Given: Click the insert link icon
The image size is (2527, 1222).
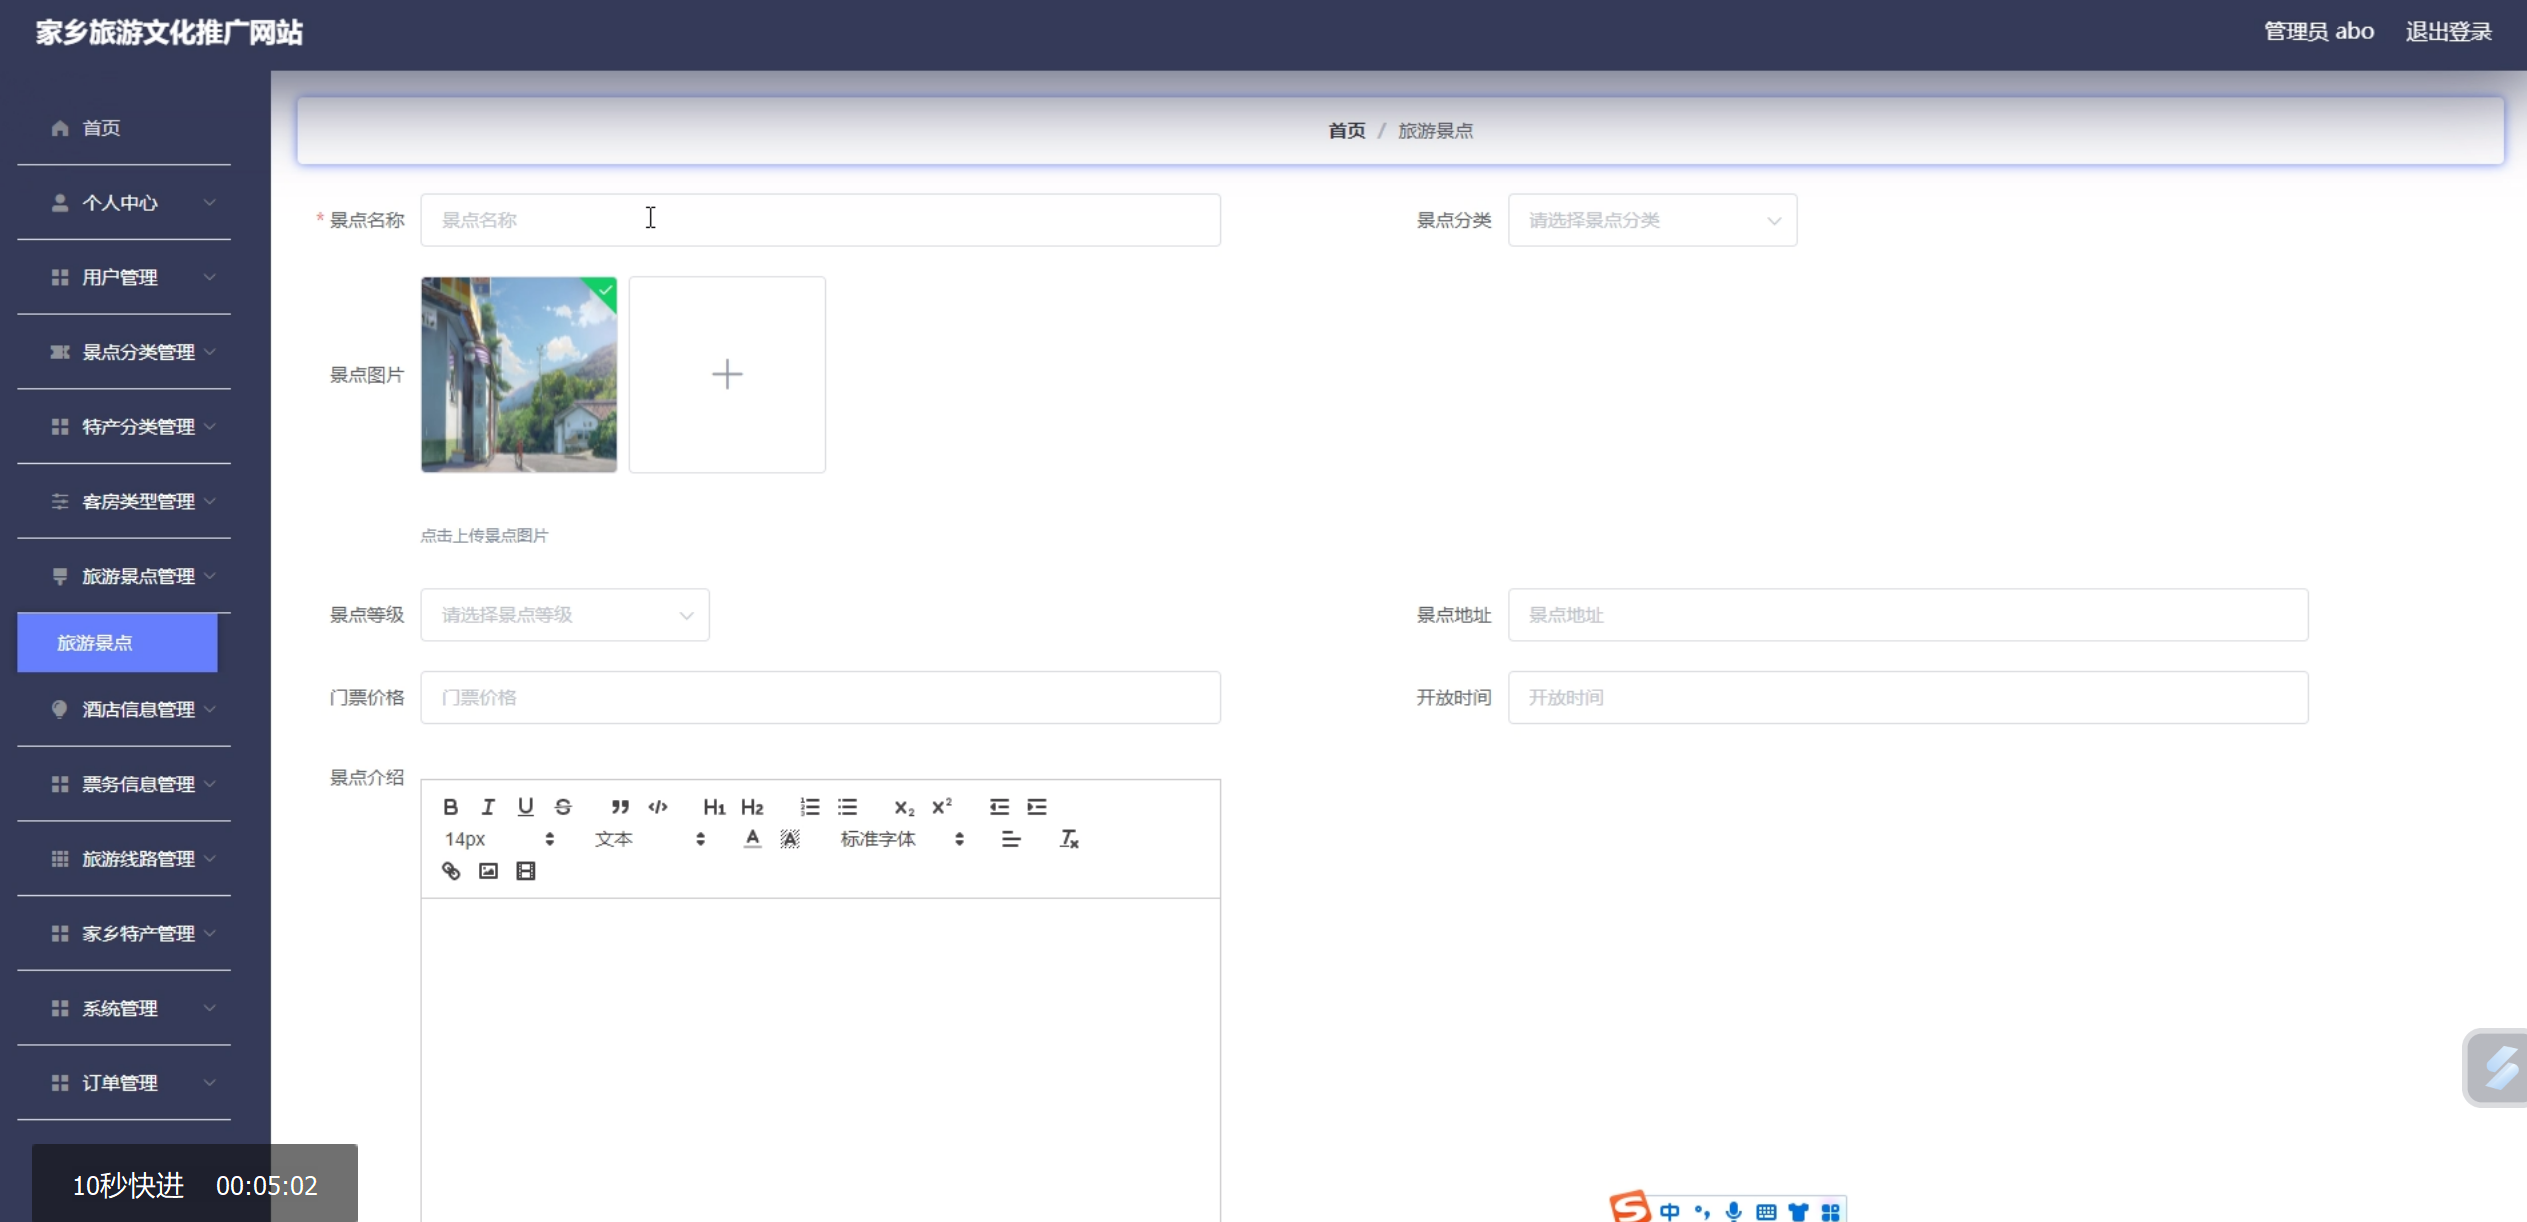Looking at the screenshot, I should [451, 871].
